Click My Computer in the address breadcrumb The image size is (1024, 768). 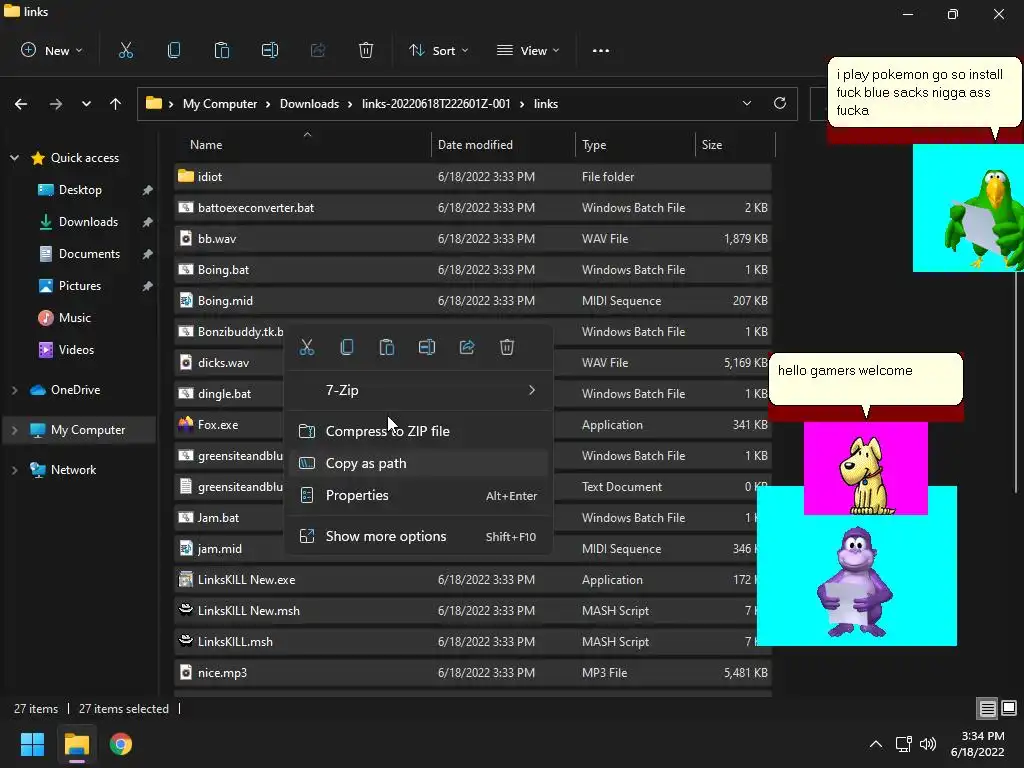coord(219,104)
